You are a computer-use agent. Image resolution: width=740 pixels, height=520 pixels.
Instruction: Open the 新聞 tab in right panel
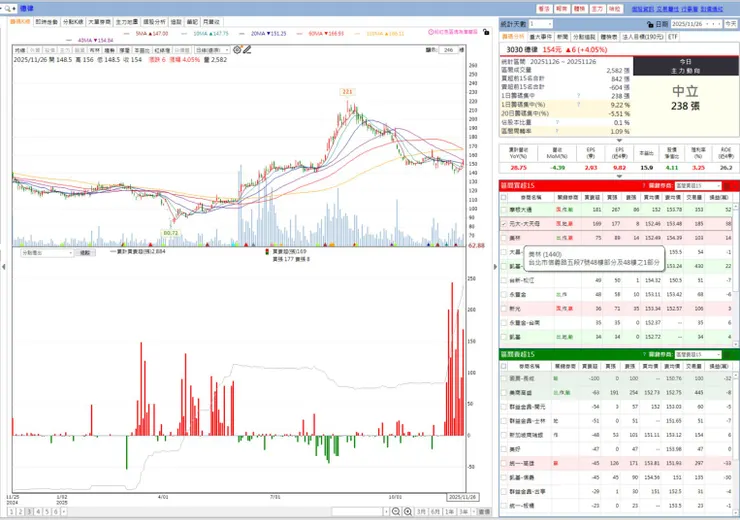click(562, 37)
